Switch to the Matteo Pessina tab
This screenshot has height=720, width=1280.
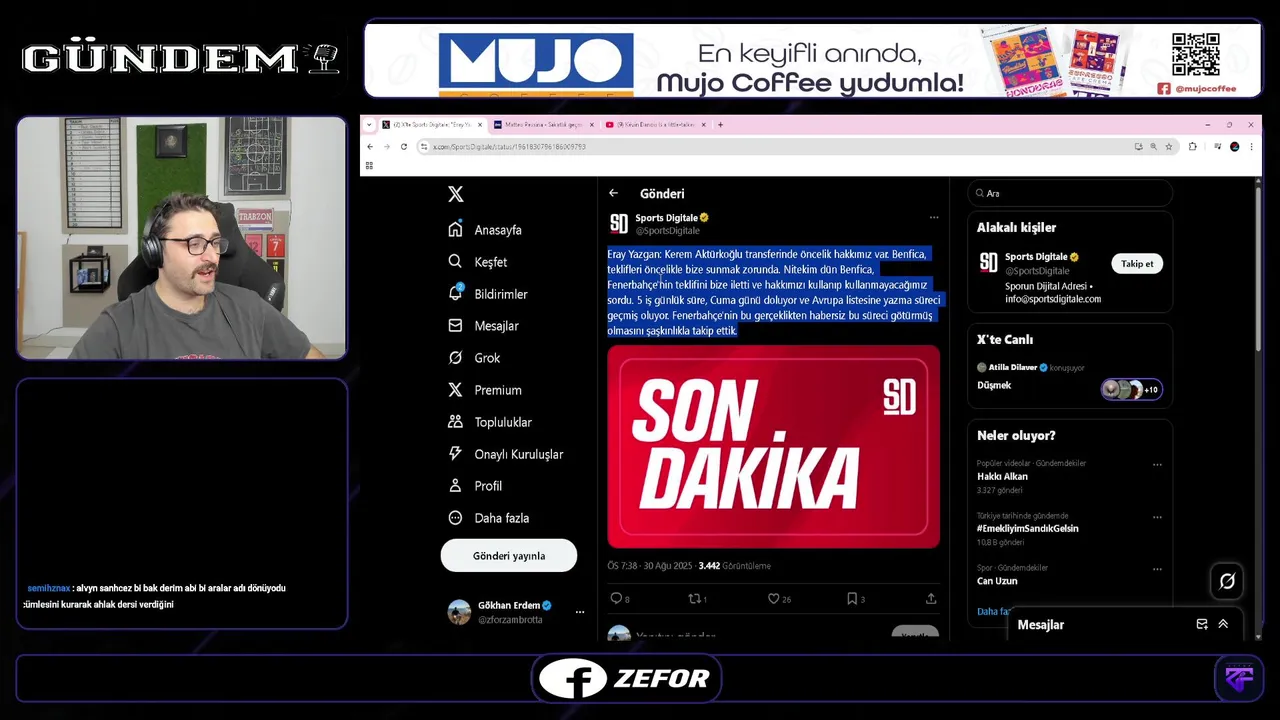click(x=544, y=125)
